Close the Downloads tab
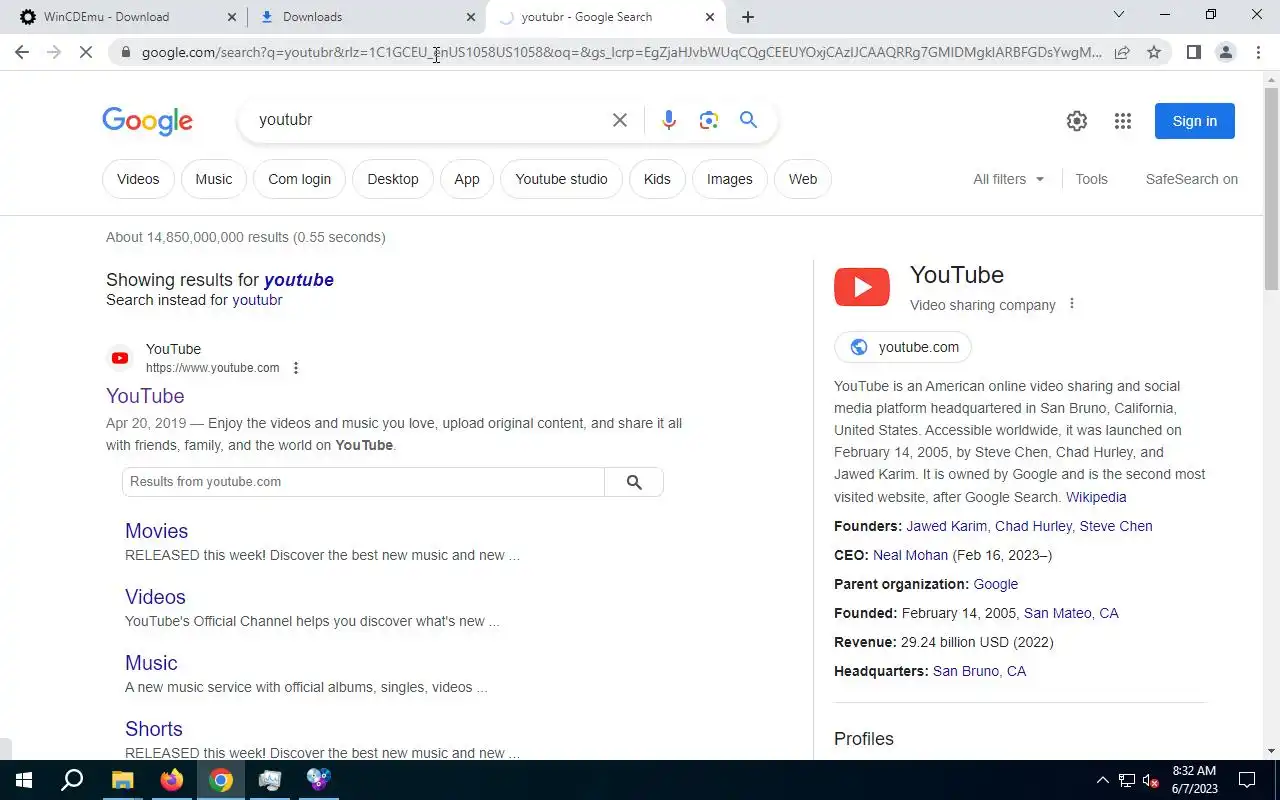The image size is (1280, 800). click(471, 17)
